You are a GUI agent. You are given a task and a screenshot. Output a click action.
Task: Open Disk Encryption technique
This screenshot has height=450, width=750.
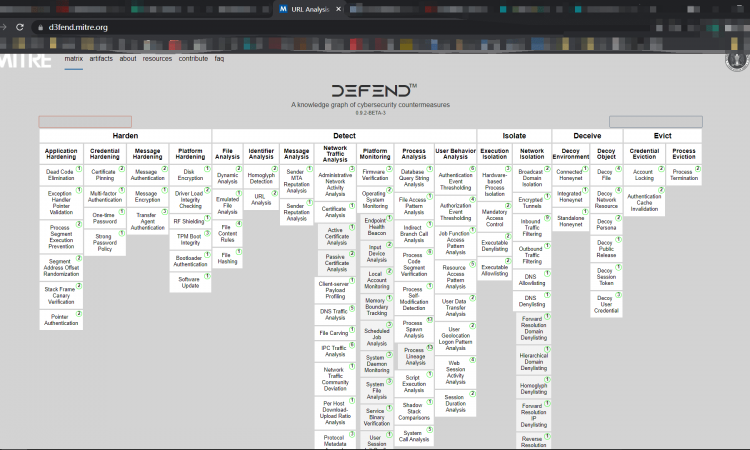(x=190, y=175)
